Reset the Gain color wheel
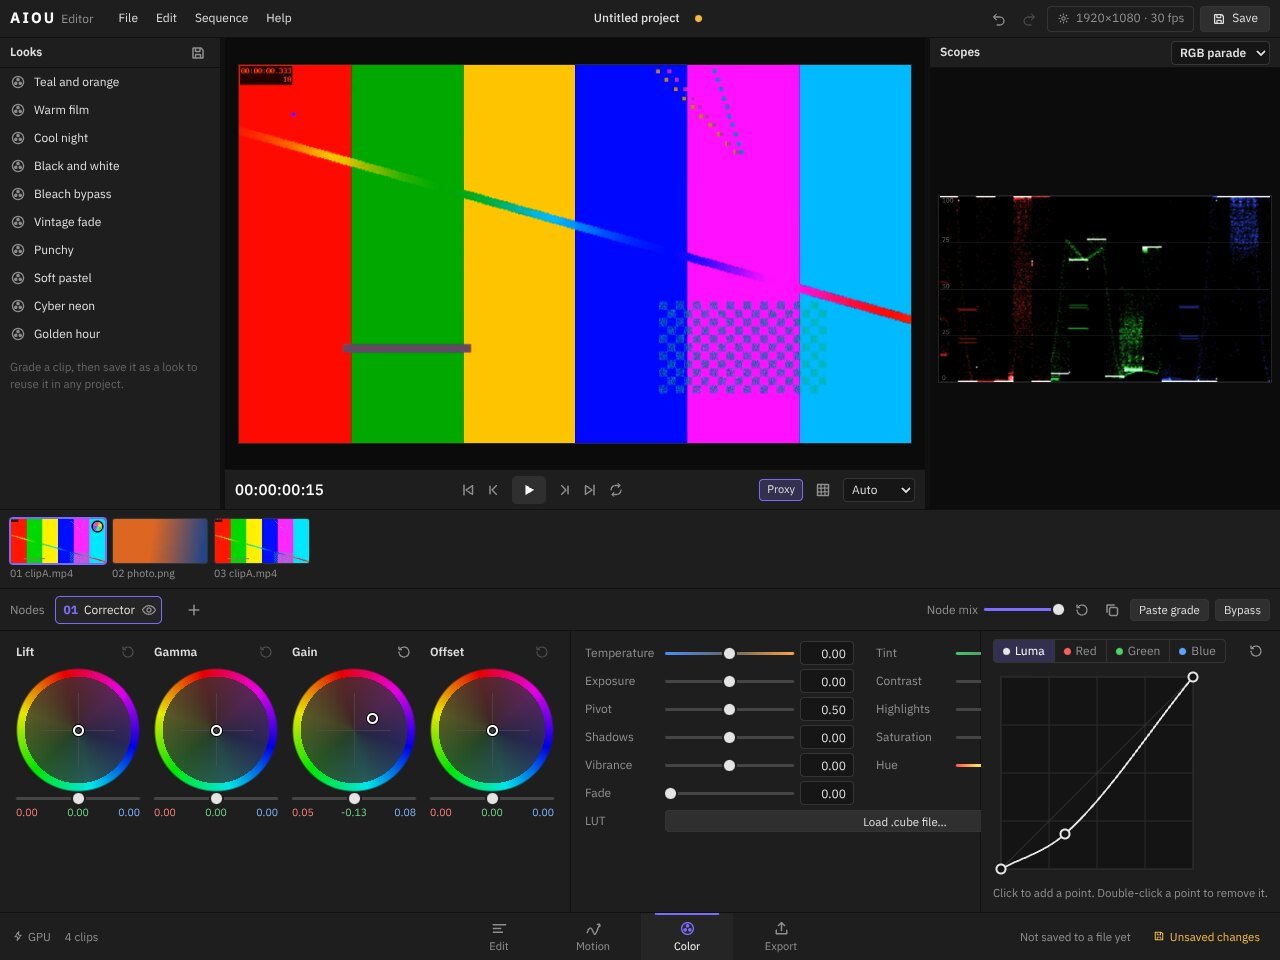The height and width of the screenshot is (960, 1280). click(x=404, y=652)
